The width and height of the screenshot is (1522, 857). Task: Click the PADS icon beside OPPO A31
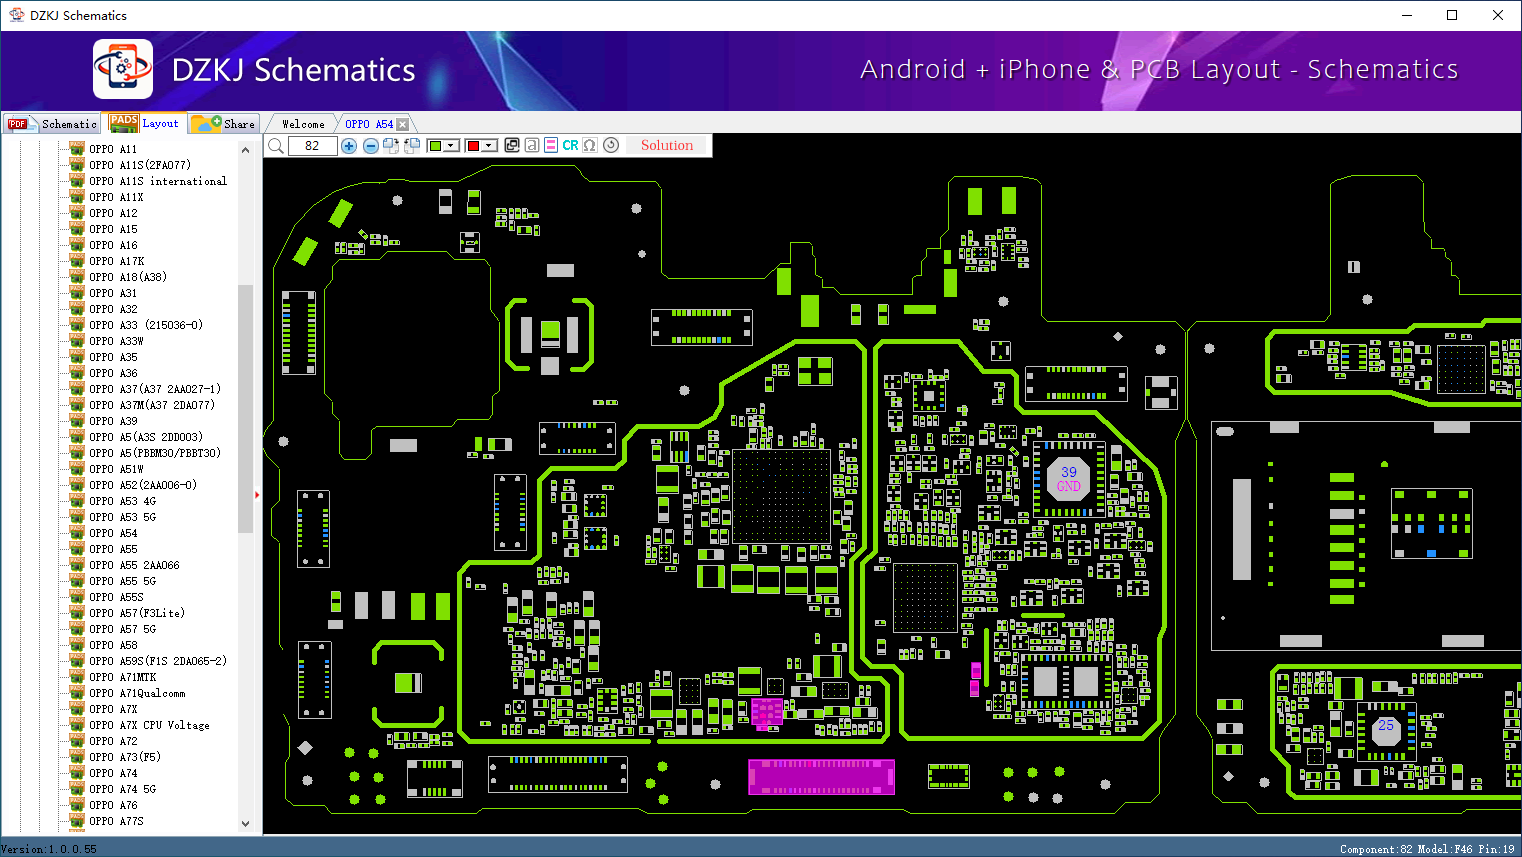[x=77, y=293]
